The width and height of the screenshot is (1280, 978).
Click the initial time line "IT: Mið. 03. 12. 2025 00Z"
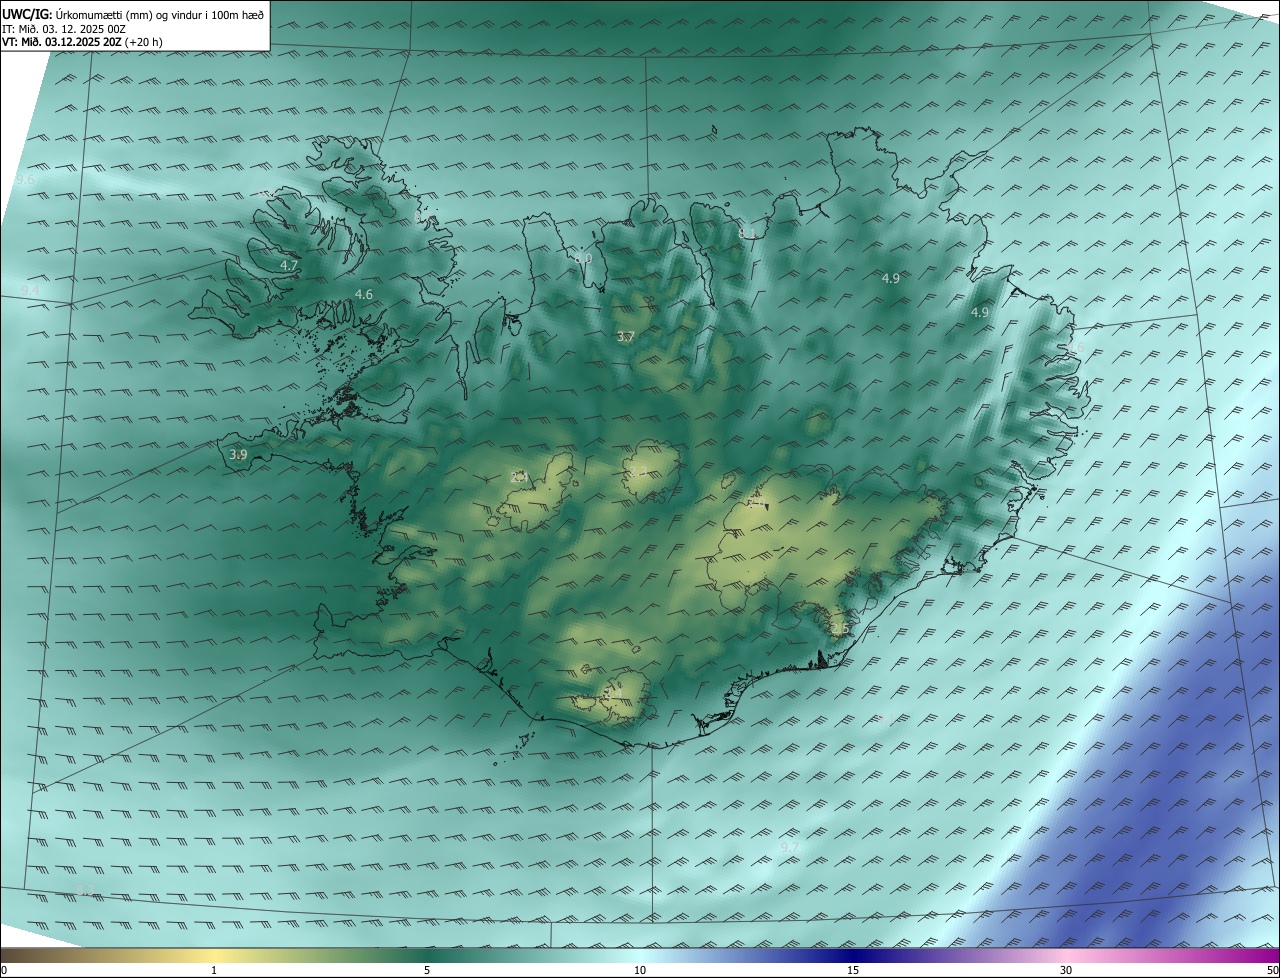point(64,29)
